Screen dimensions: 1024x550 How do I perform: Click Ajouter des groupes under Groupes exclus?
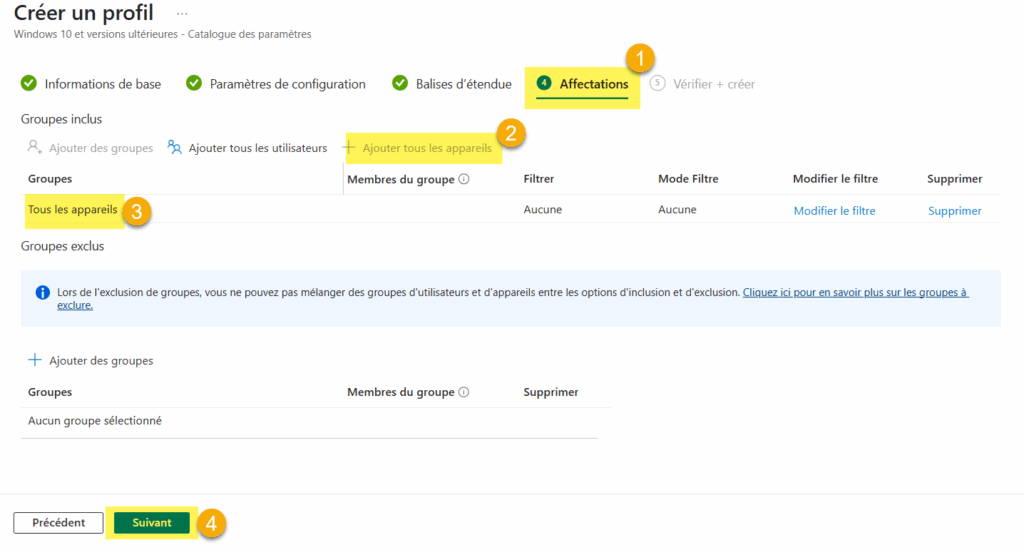(x=101, y=361)
